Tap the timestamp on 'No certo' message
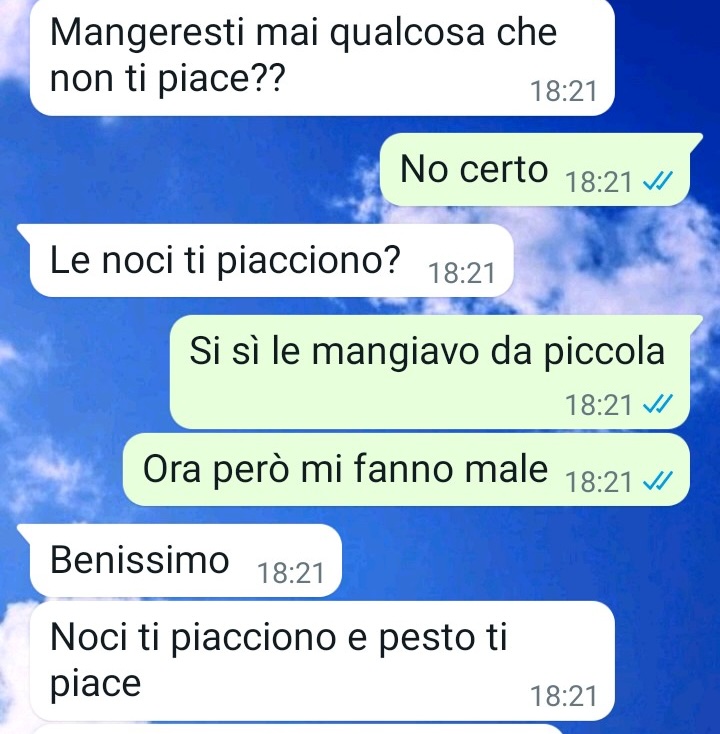The image size is (720, 734). coord(599,182)
